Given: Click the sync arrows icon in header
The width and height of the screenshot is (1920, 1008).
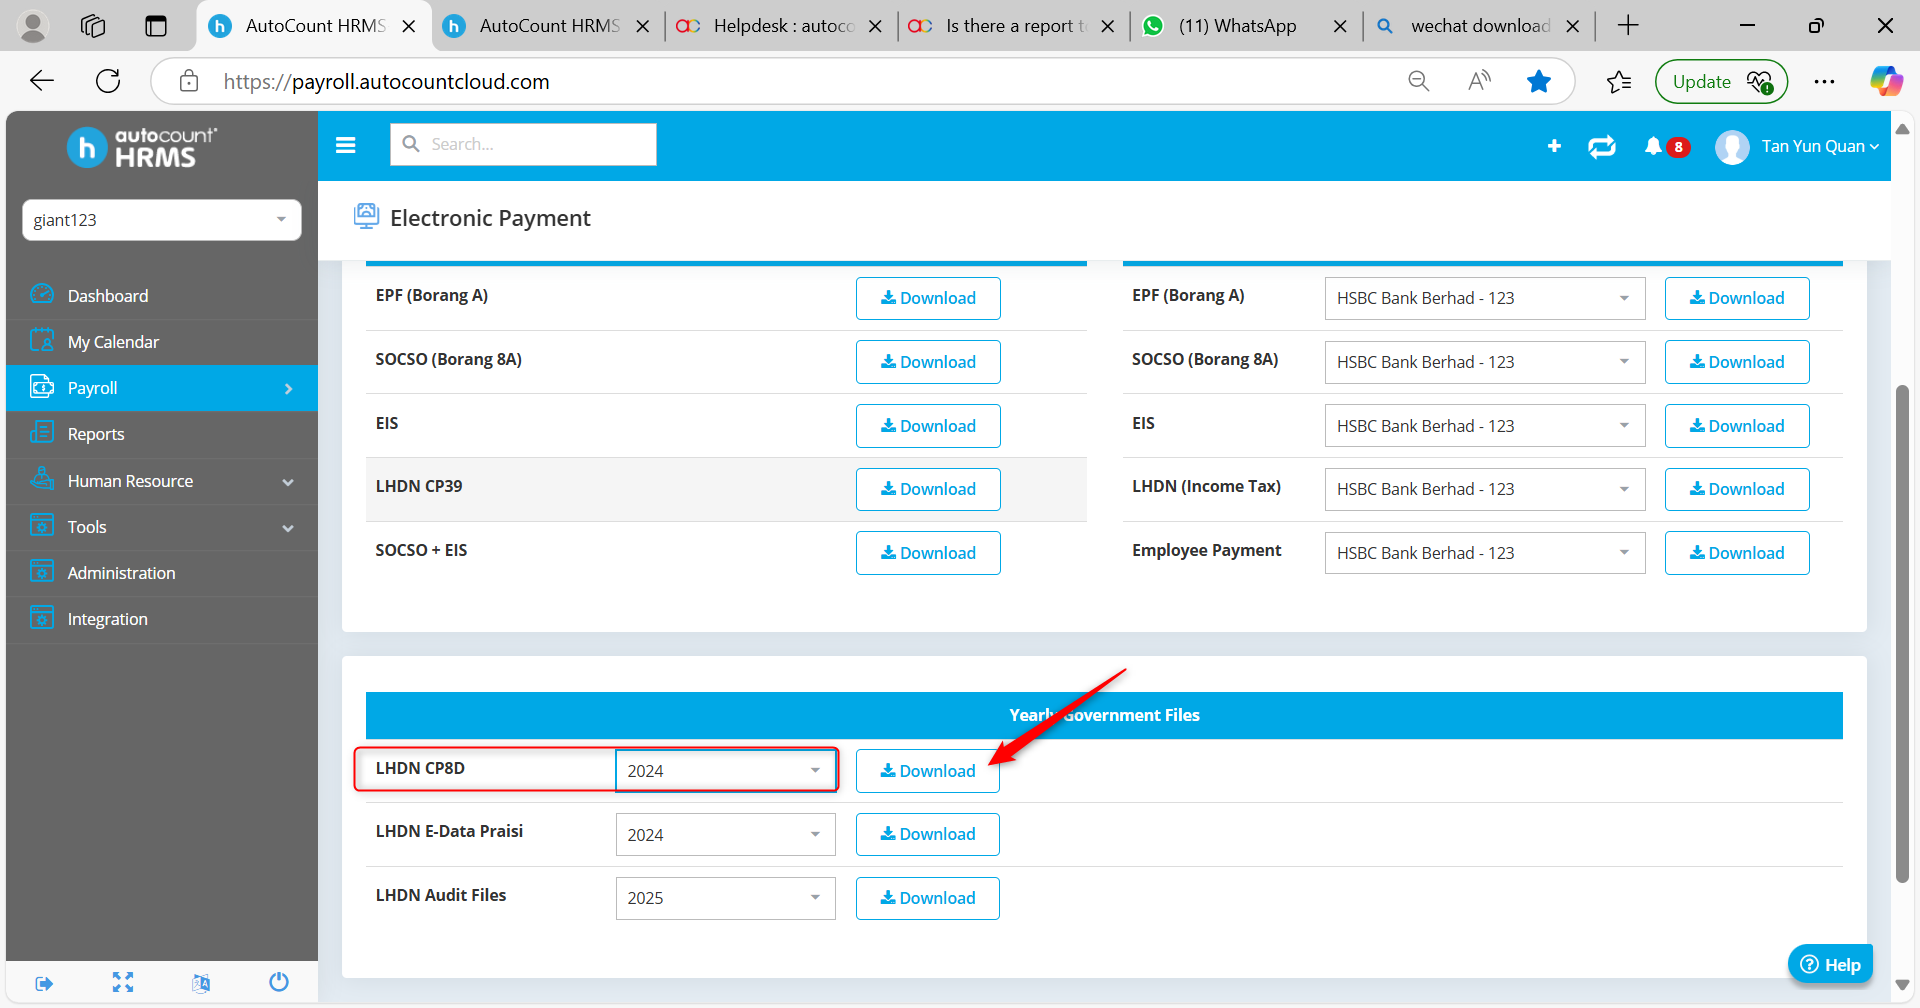Looking at the screenshot, I should point(1602,147).
